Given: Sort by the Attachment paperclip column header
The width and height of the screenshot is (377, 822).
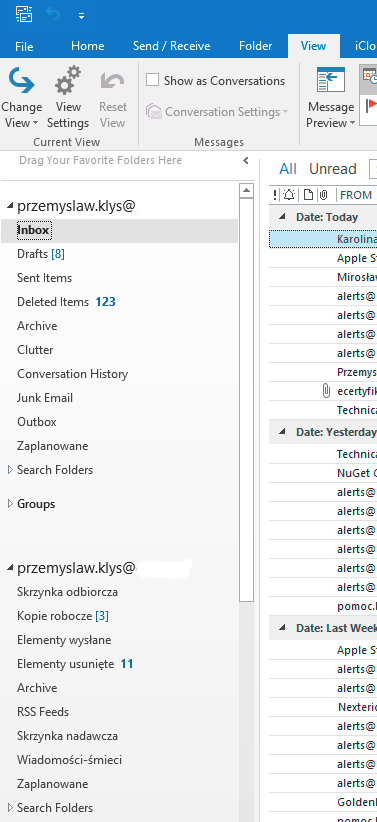Looking at the screenshot, I should [324, 195].
